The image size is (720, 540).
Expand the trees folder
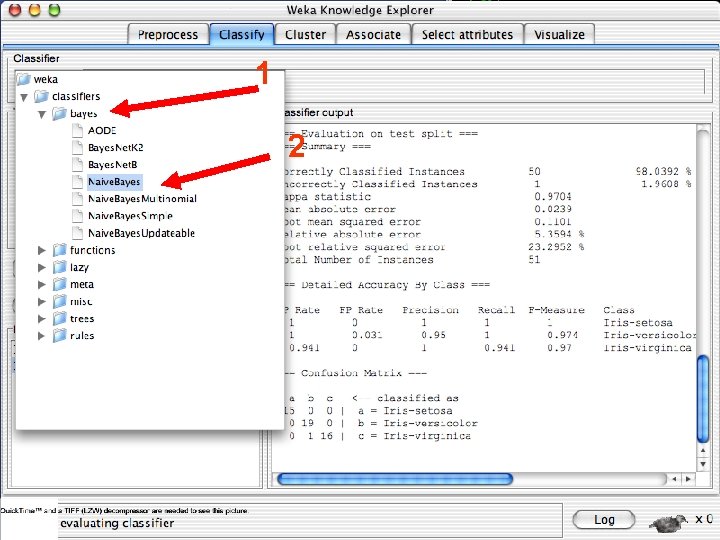(x=42, y=319)
